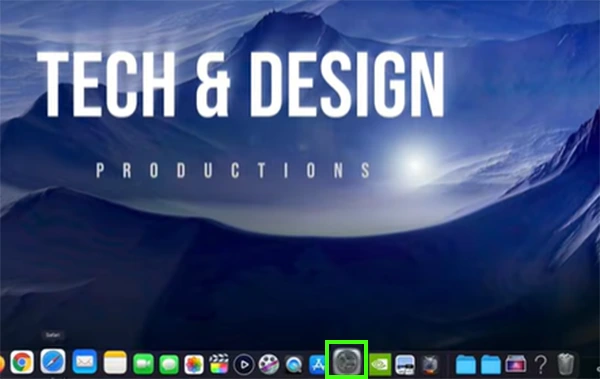
Task: Click the question mark dock item
Action: (540, 364)
